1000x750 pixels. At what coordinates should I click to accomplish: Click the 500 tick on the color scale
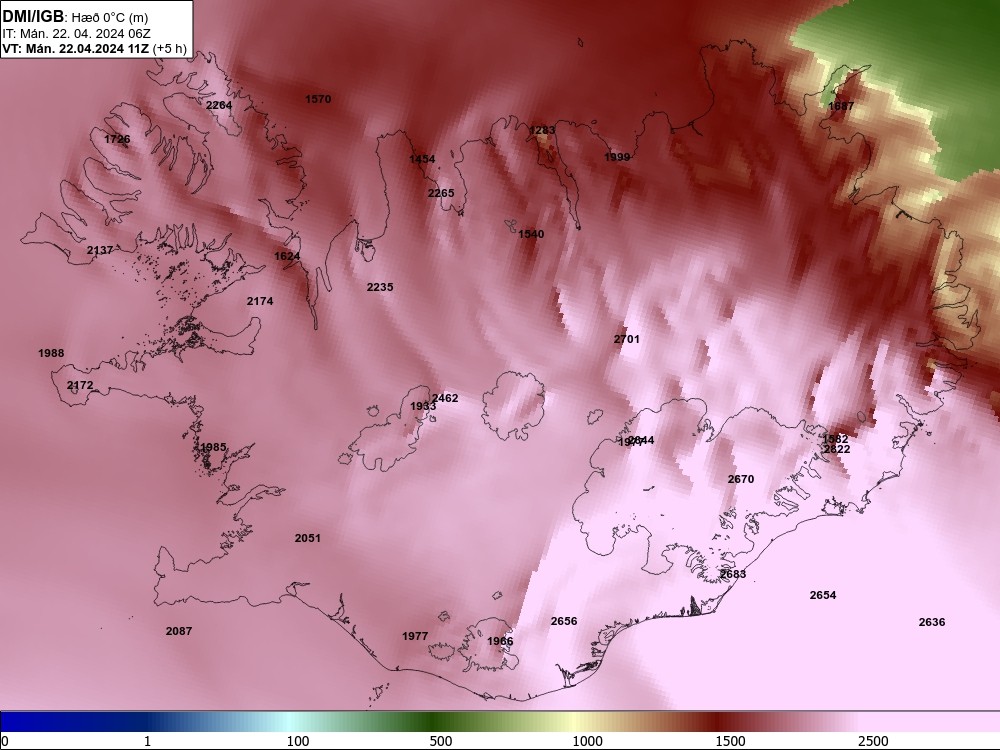pos(441,741)
